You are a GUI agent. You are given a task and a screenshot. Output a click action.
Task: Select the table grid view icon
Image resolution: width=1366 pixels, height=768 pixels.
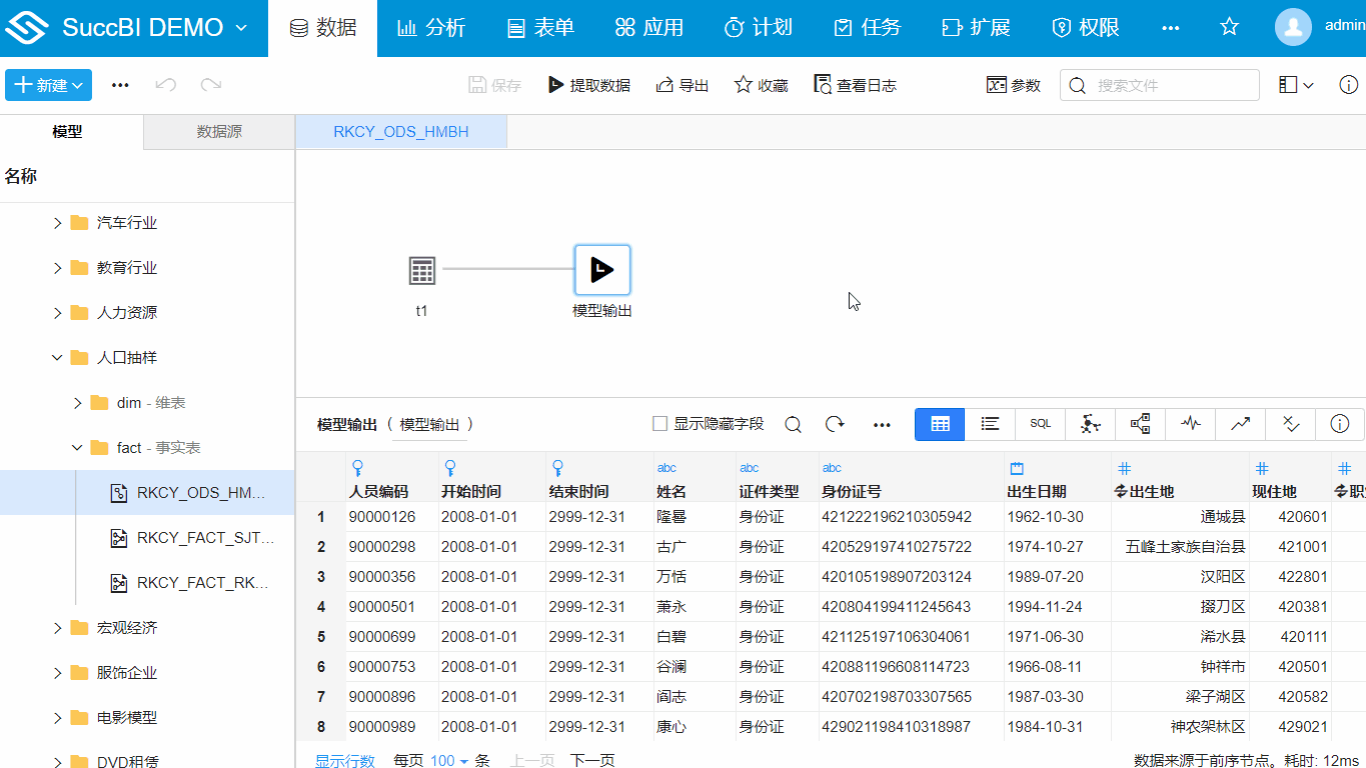click(x=939, y=424)
